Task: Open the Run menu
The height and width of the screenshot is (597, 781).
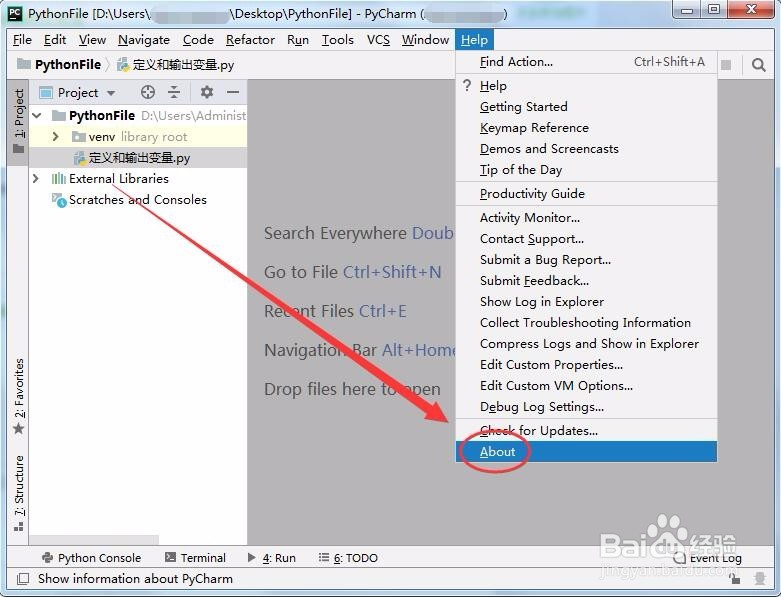Action: [298, 40]
